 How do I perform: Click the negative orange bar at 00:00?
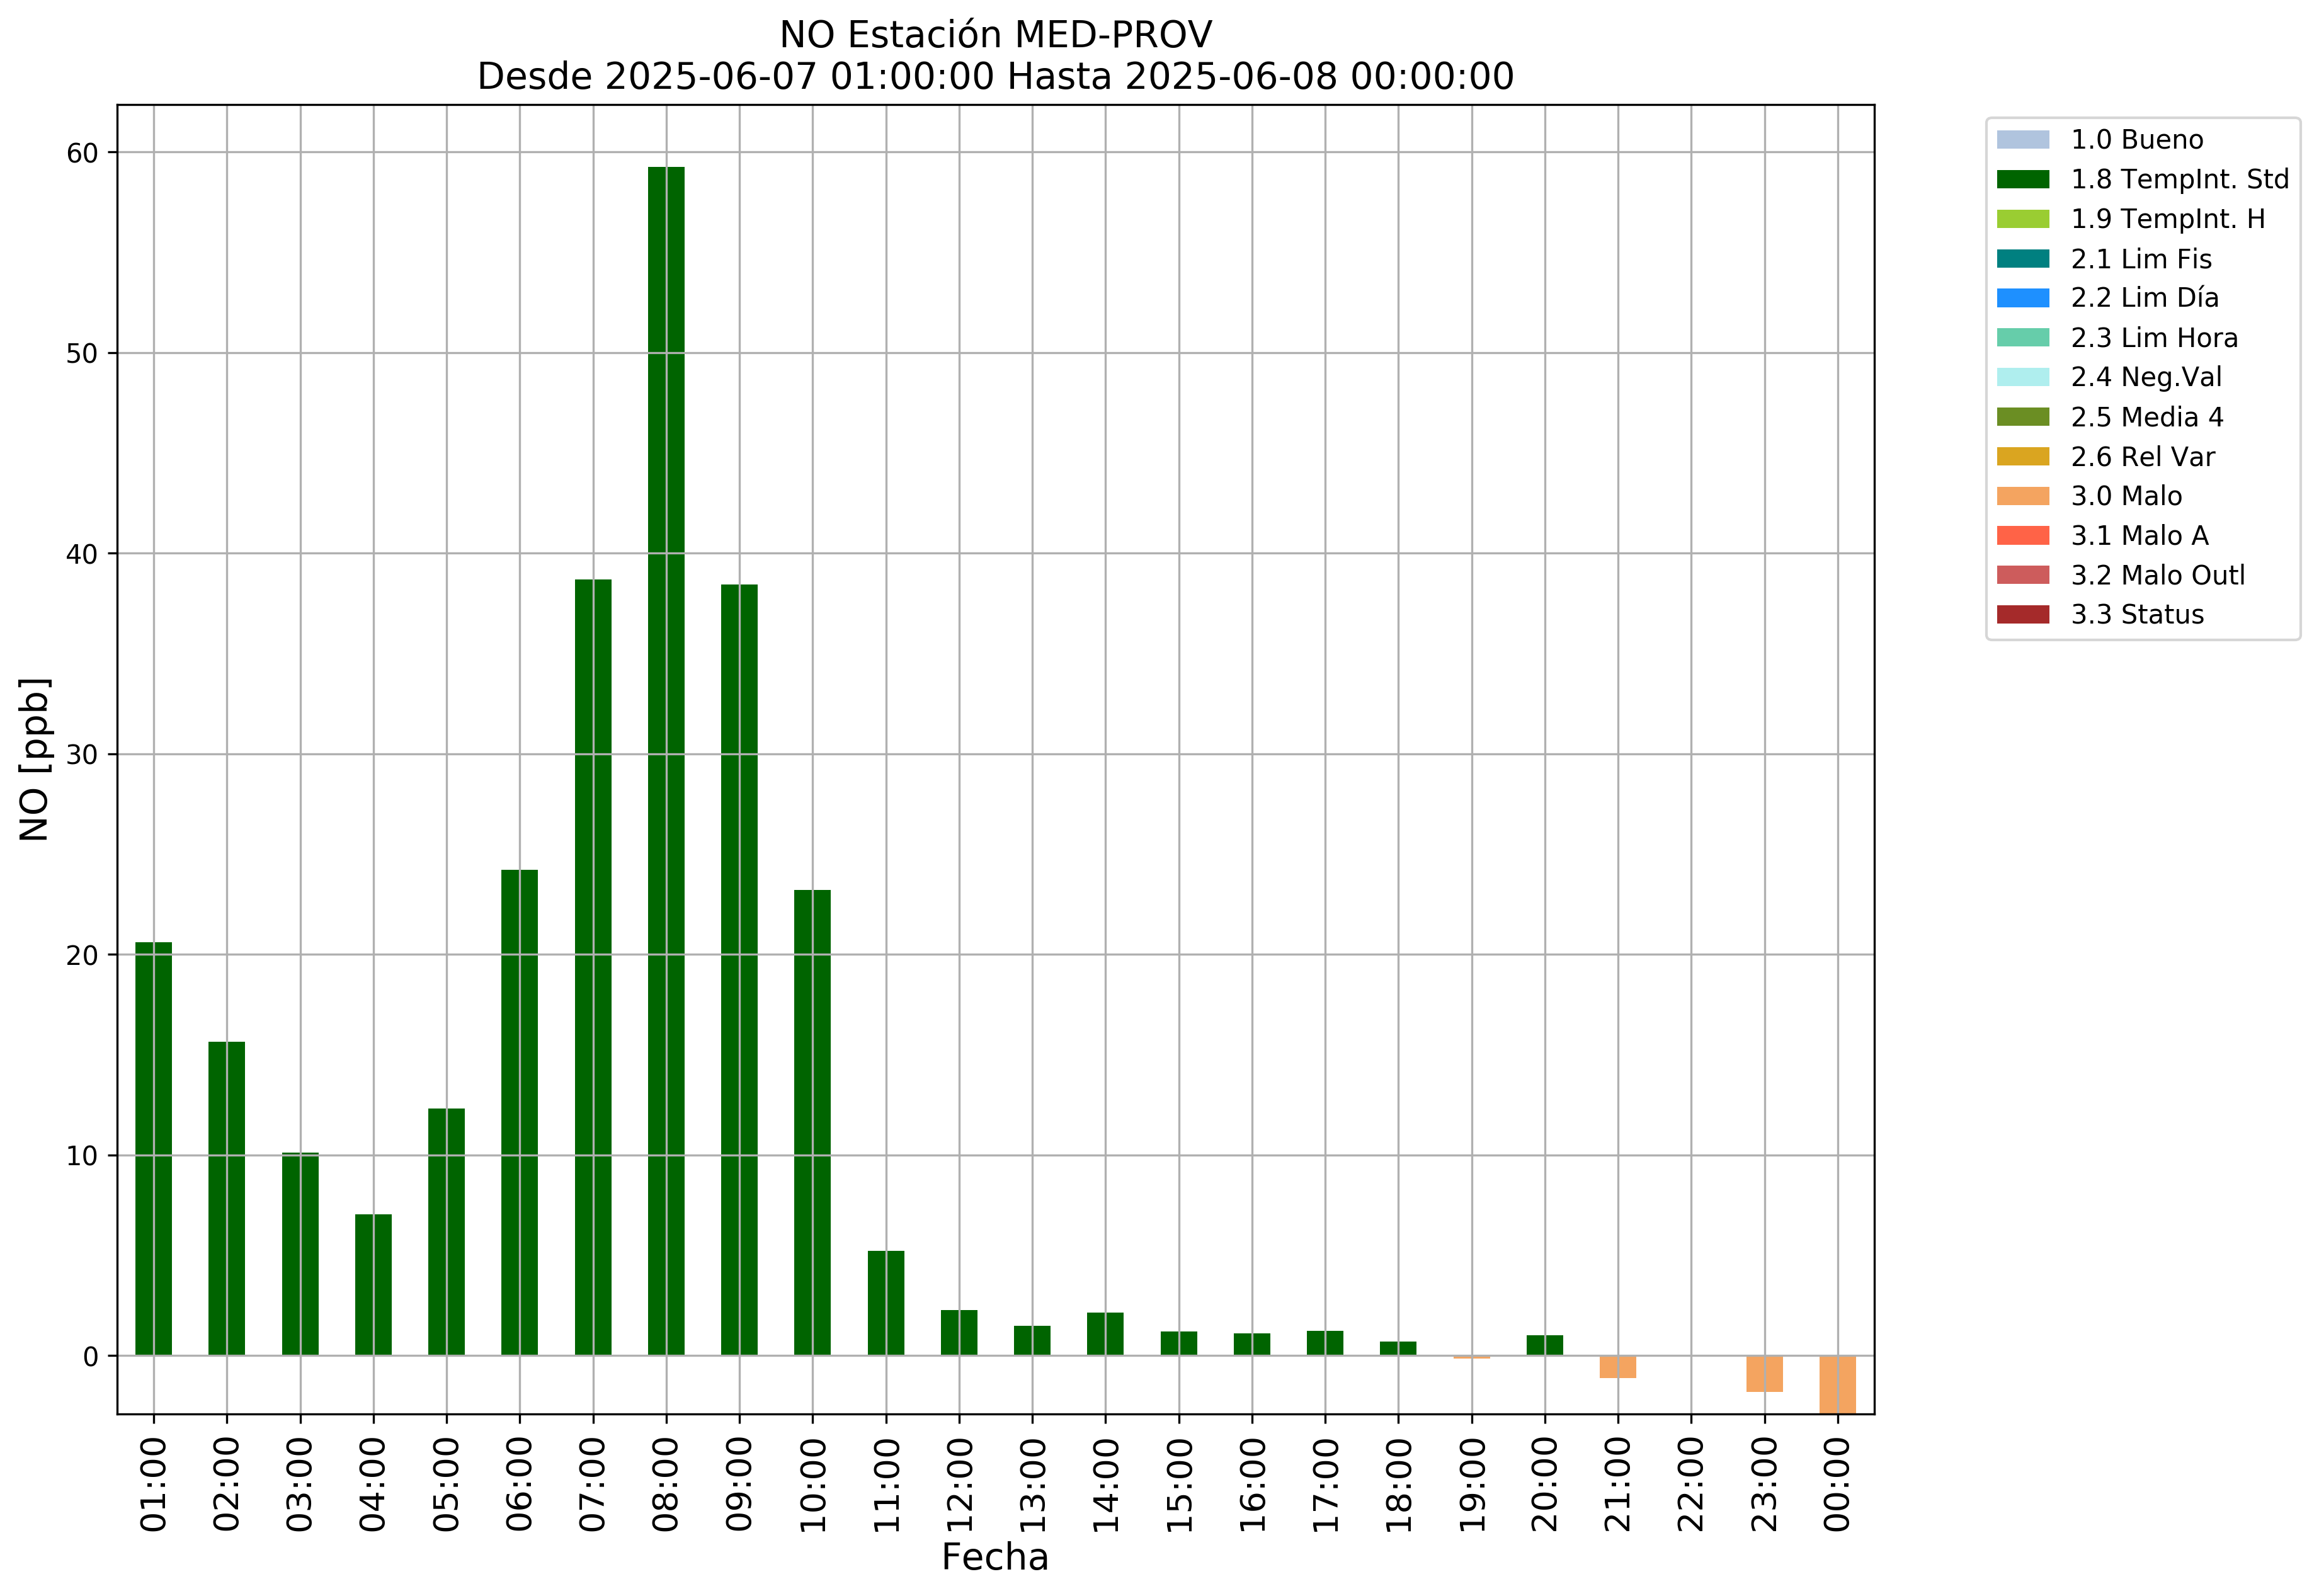tap(1837, 1385)
